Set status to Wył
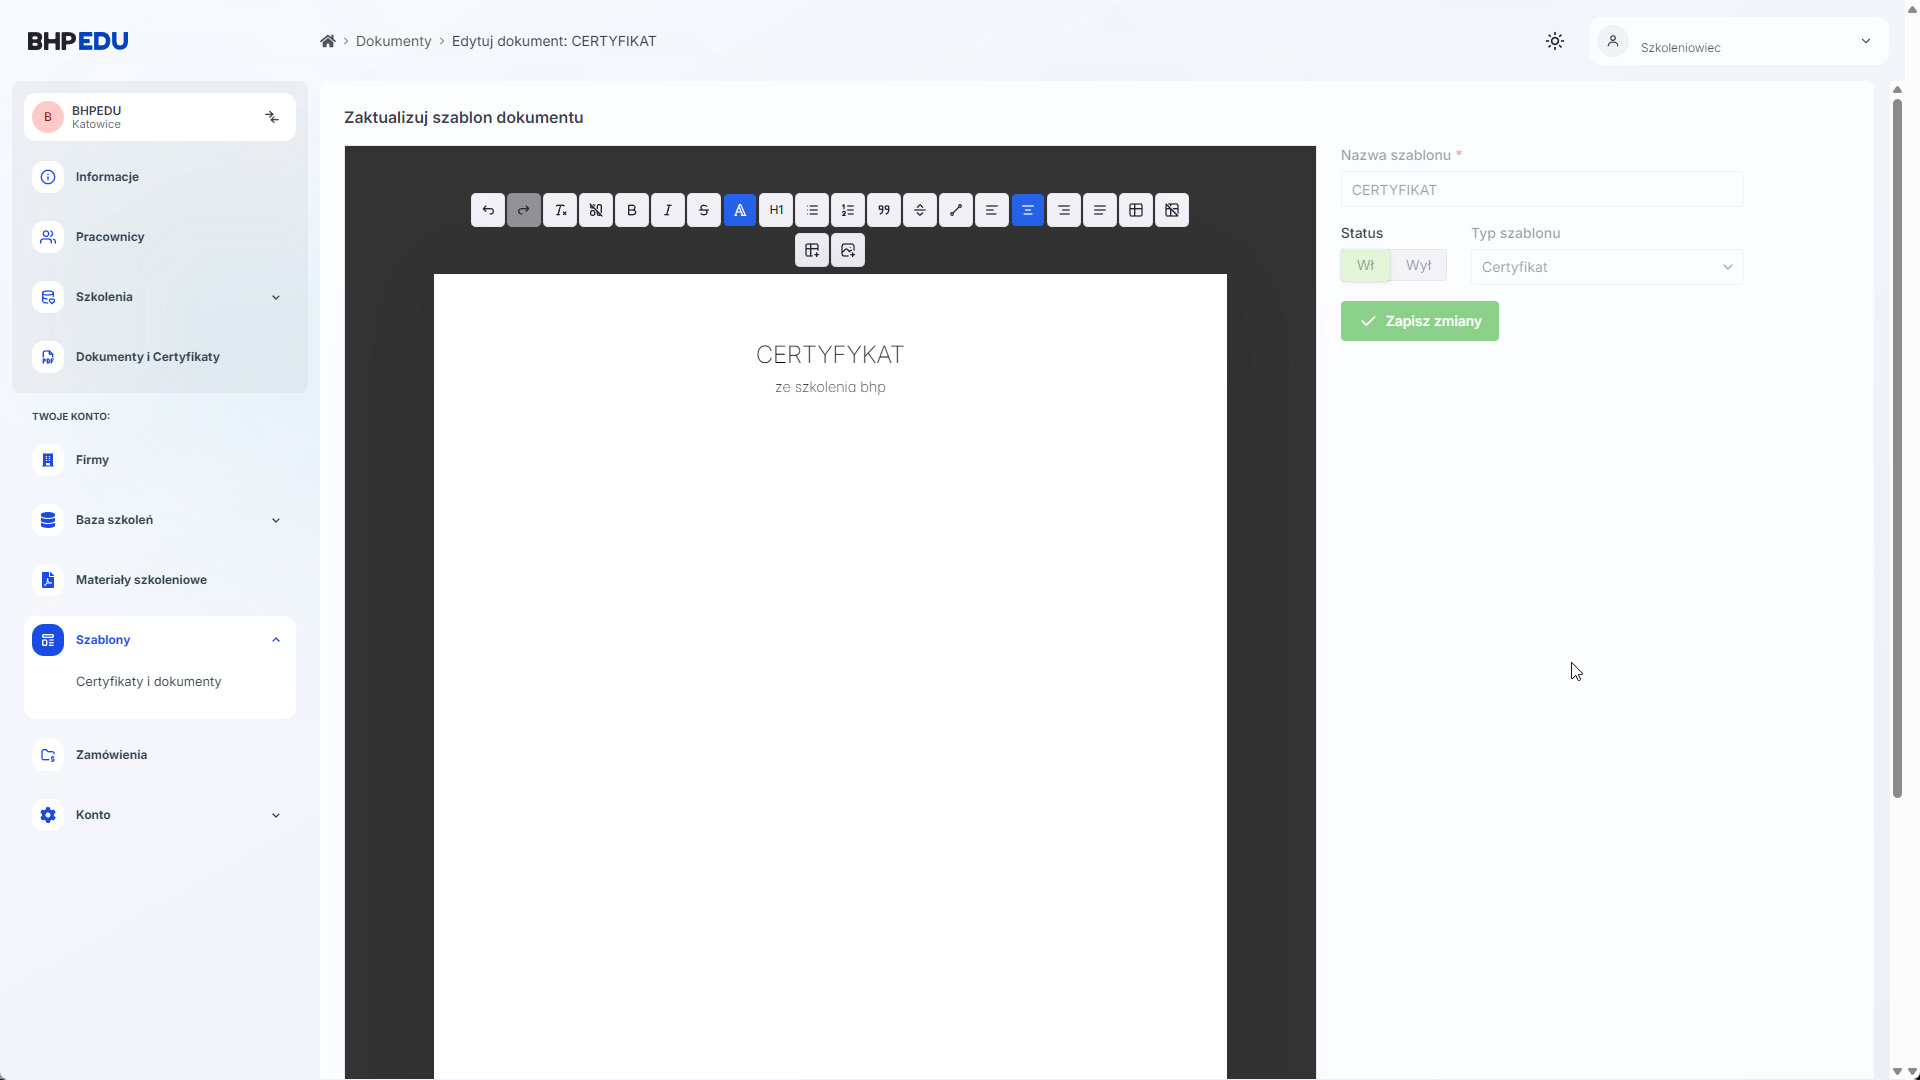The image size is (1920, 1080). coord(1418,265)
